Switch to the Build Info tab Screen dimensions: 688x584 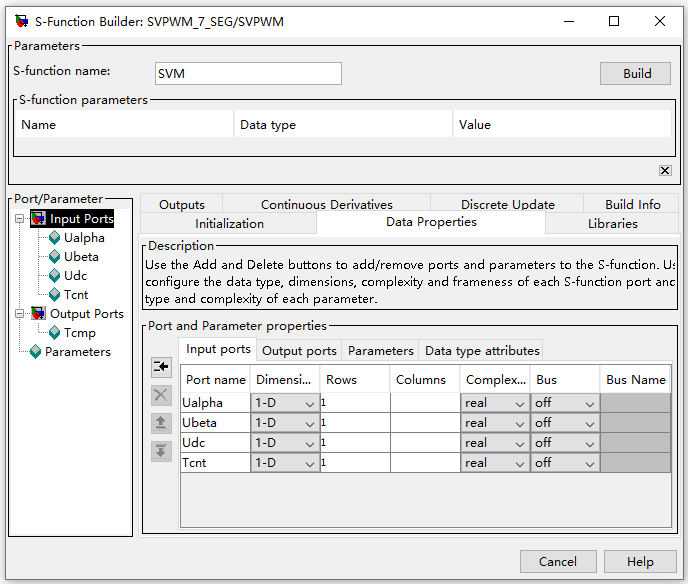(633, 204)
